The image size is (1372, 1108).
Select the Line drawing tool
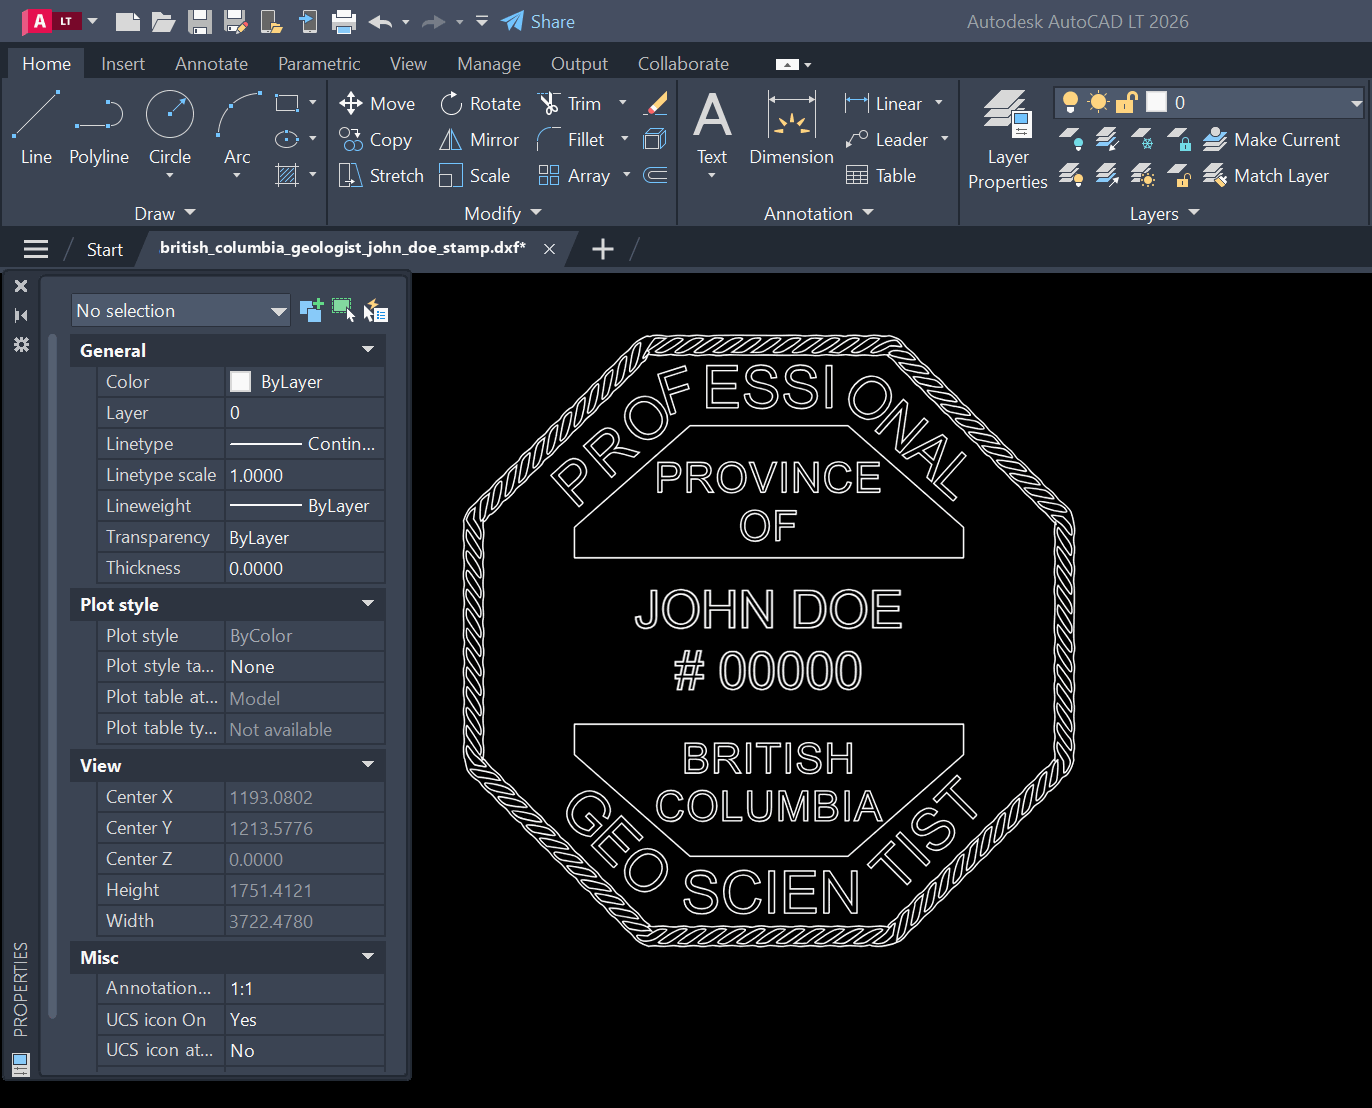[36, 128]
